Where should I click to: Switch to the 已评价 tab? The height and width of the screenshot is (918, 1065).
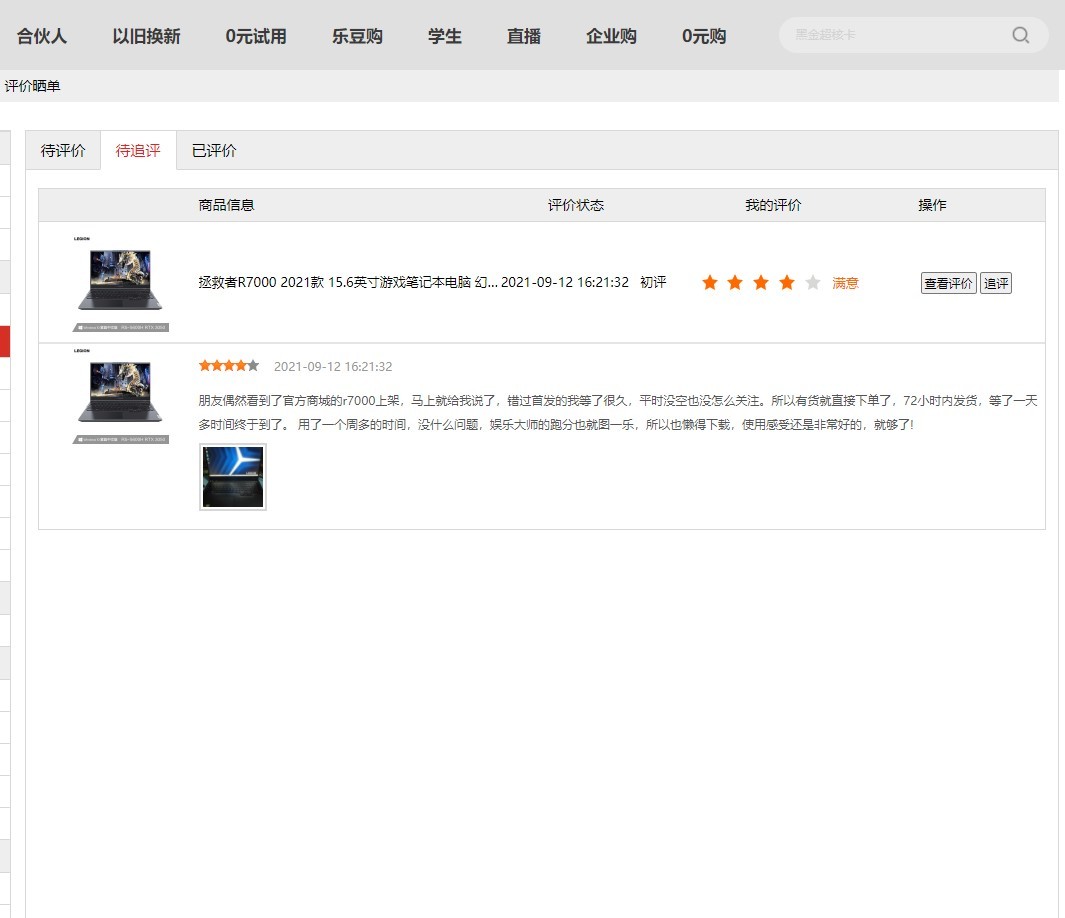(x=214, y=150)
